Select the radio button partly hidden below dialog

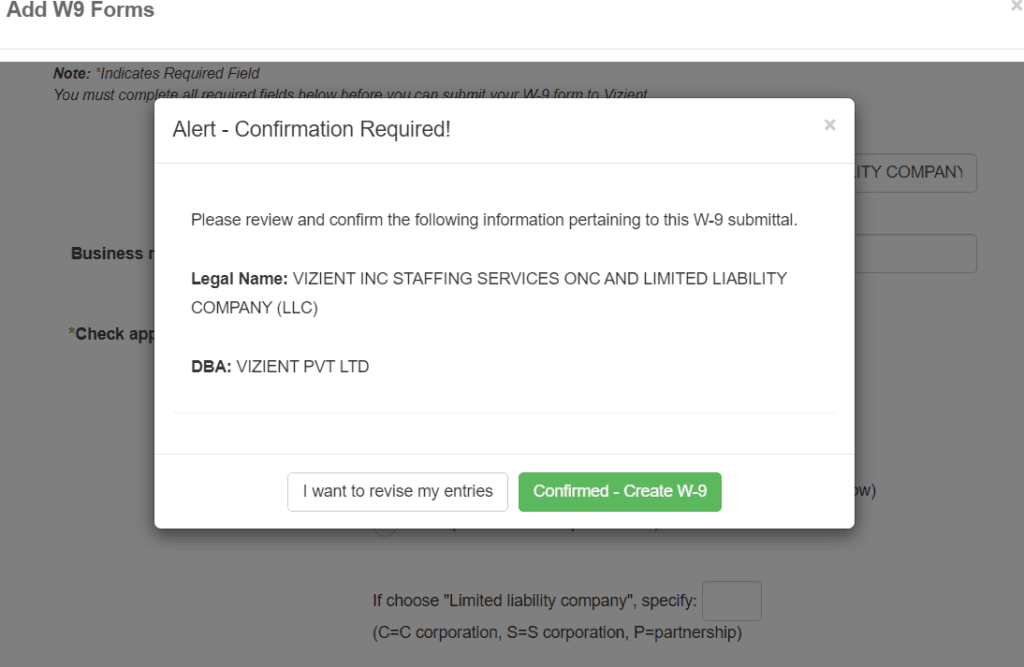point(383,531)
